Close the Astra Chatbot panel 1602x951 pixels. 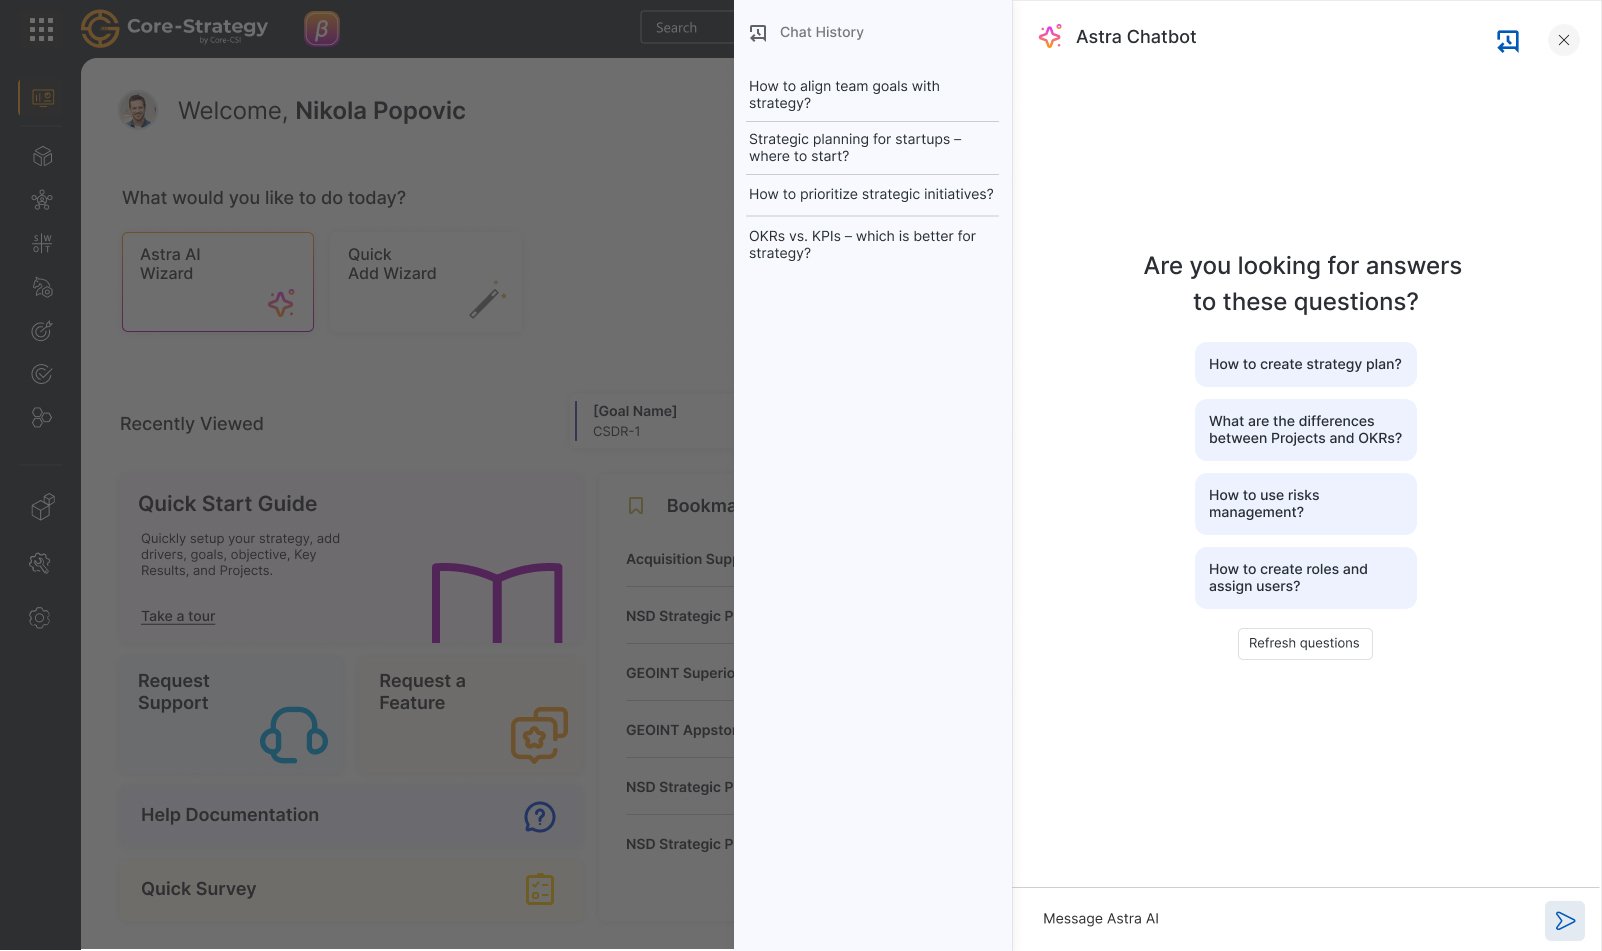1564,40
